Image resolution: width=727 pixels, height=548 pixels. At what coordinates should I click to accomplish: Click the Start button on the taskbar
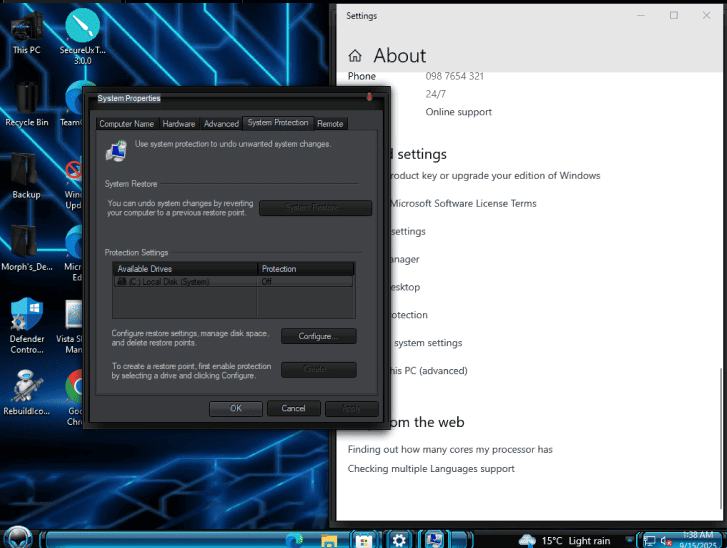click(20, 538)
